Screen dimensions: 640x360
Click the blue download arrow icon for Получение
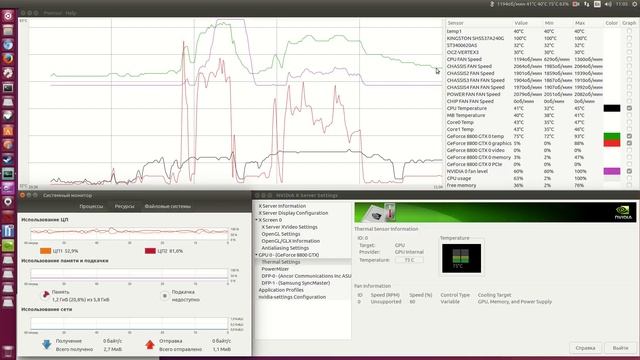(47, 344)
